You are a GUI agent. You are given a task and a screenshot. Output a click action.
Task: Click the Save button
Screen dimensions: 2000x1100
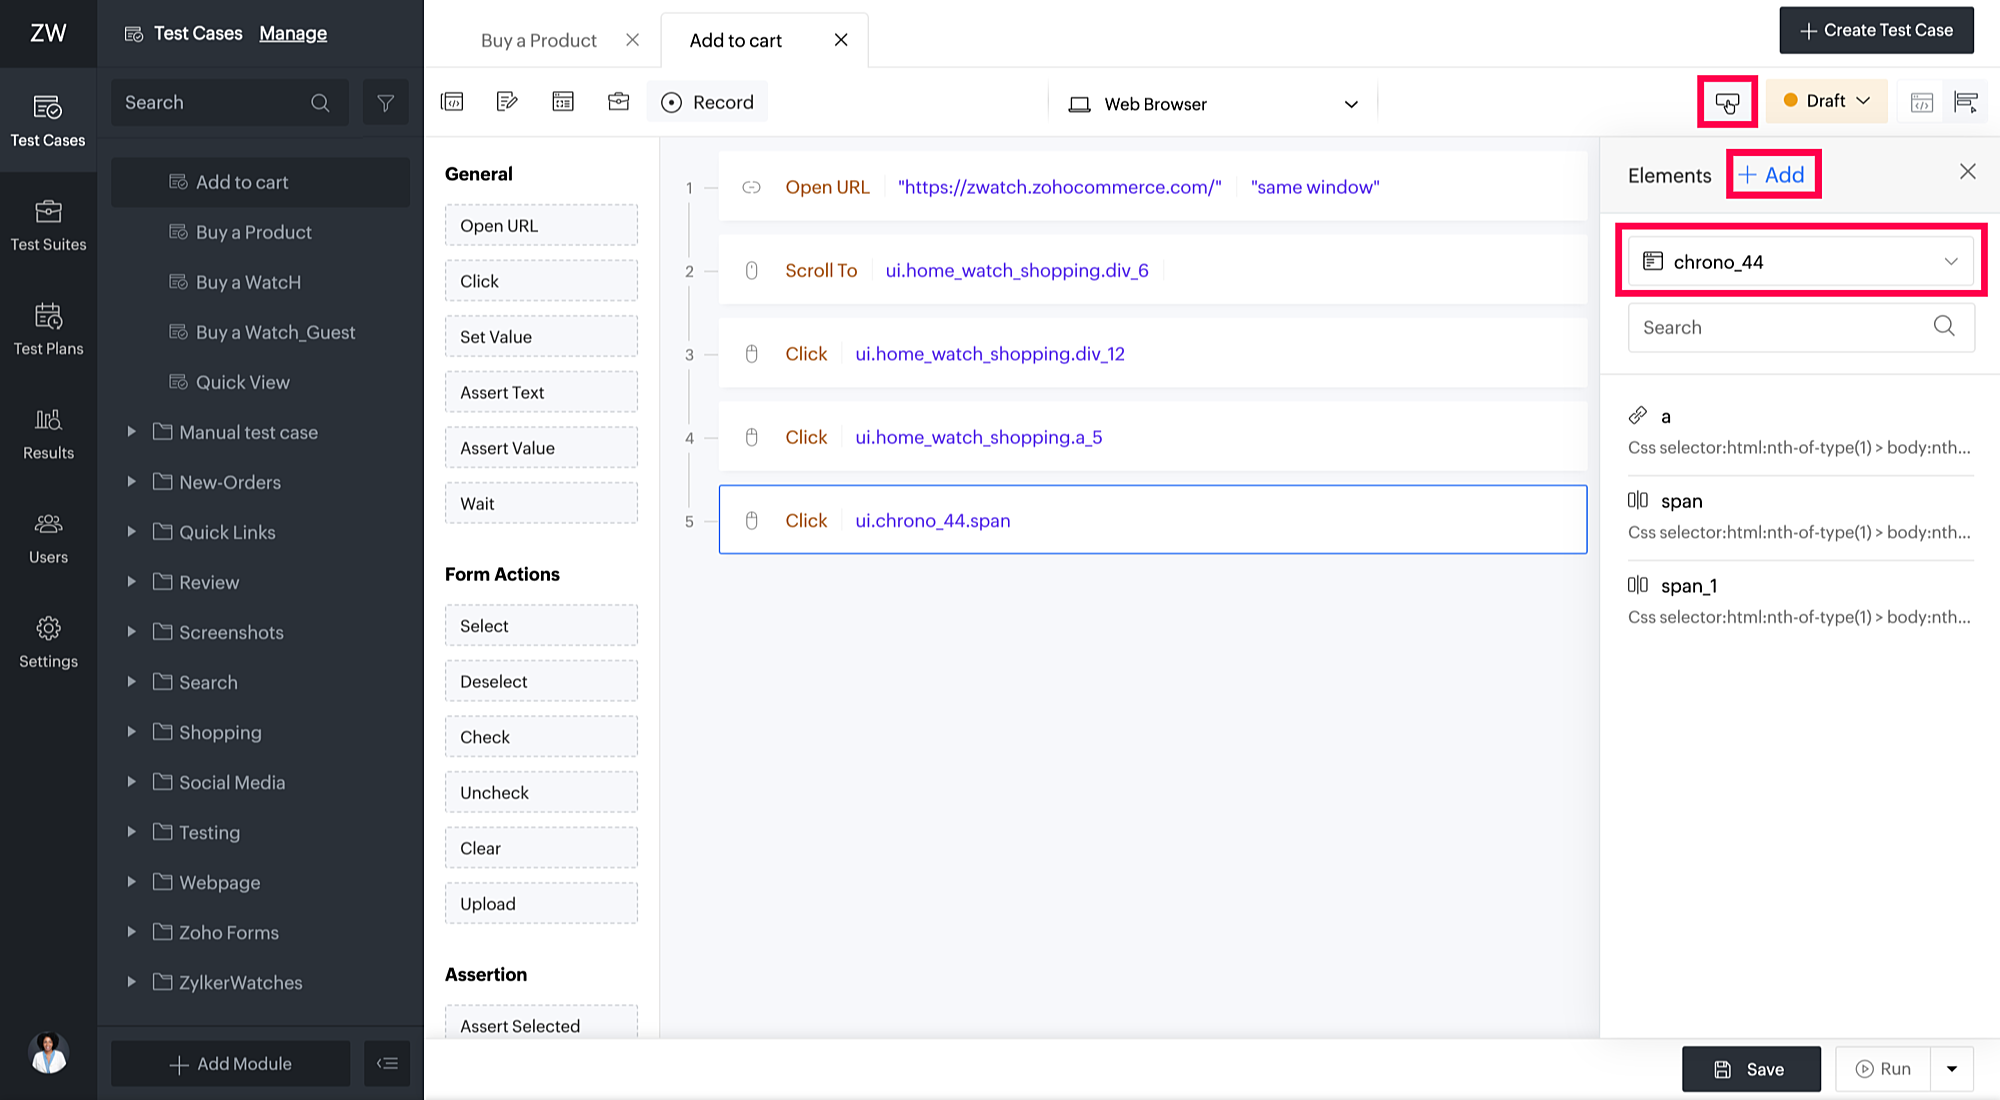coord(1751,1069)
